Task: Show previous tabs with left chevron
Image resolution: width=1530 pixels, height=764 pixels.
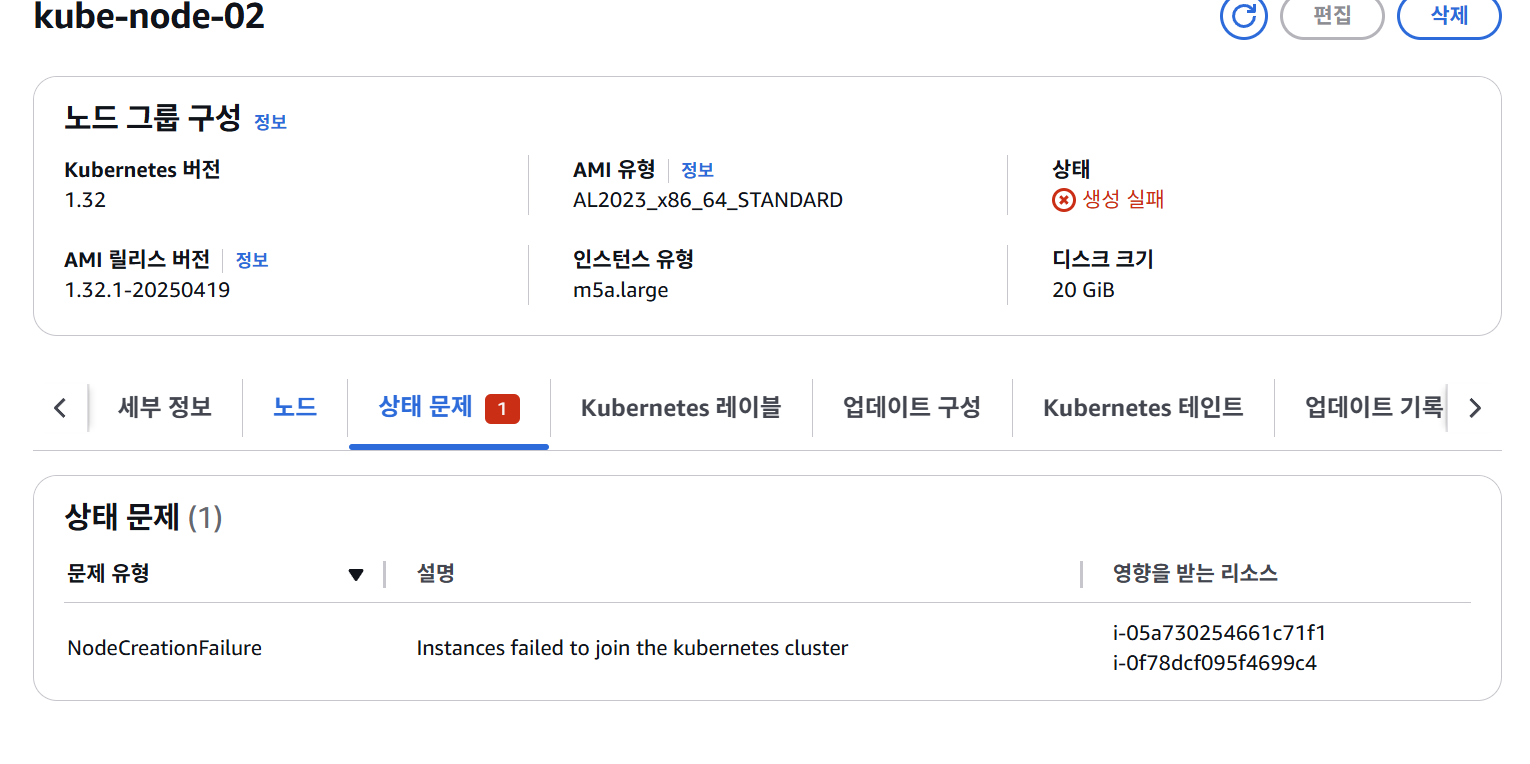Action: (x=60, y=408)
